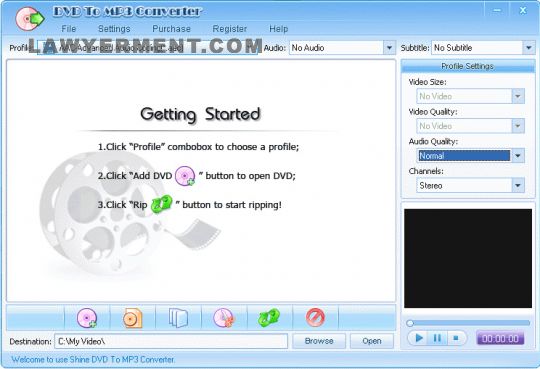Click the Rip icon in step 3 instructions
540x369 pixels.
[x=161, y=204]
